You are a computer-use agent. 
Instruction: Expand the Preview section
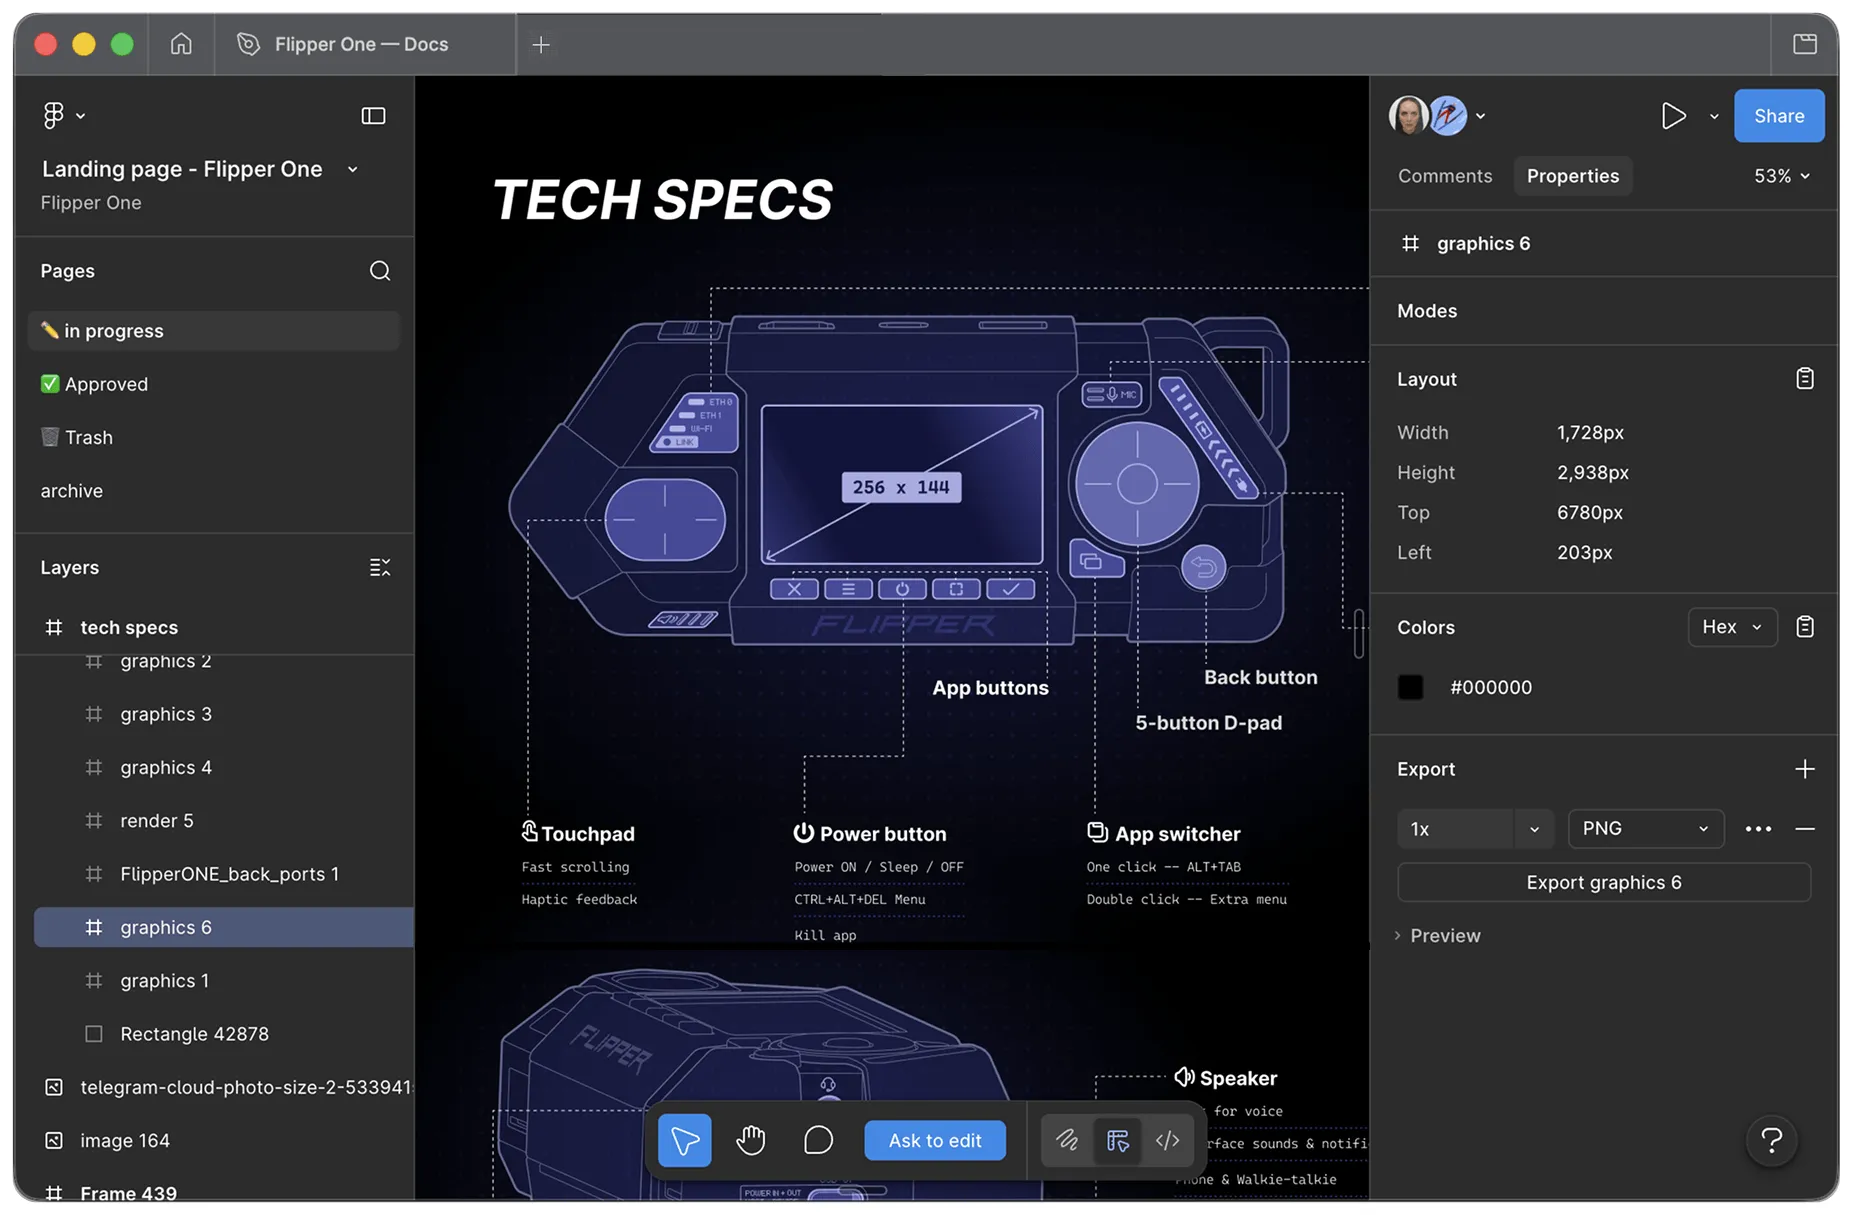coord(1438,936)
